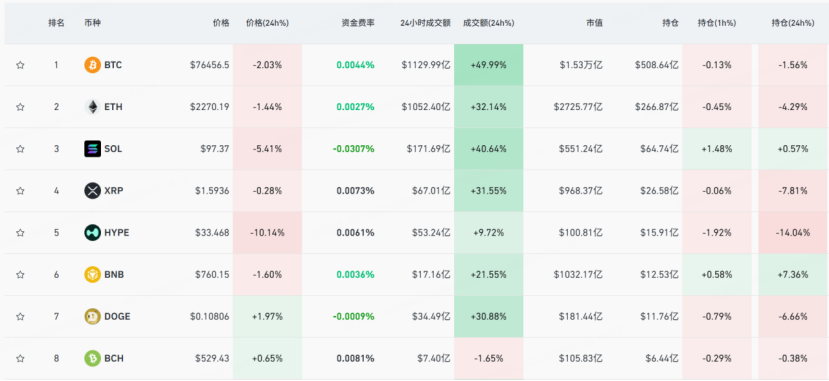Viewport: 829px width, 381px height.
Task: Add BCH to favorites via star
Action: (20, 358)
